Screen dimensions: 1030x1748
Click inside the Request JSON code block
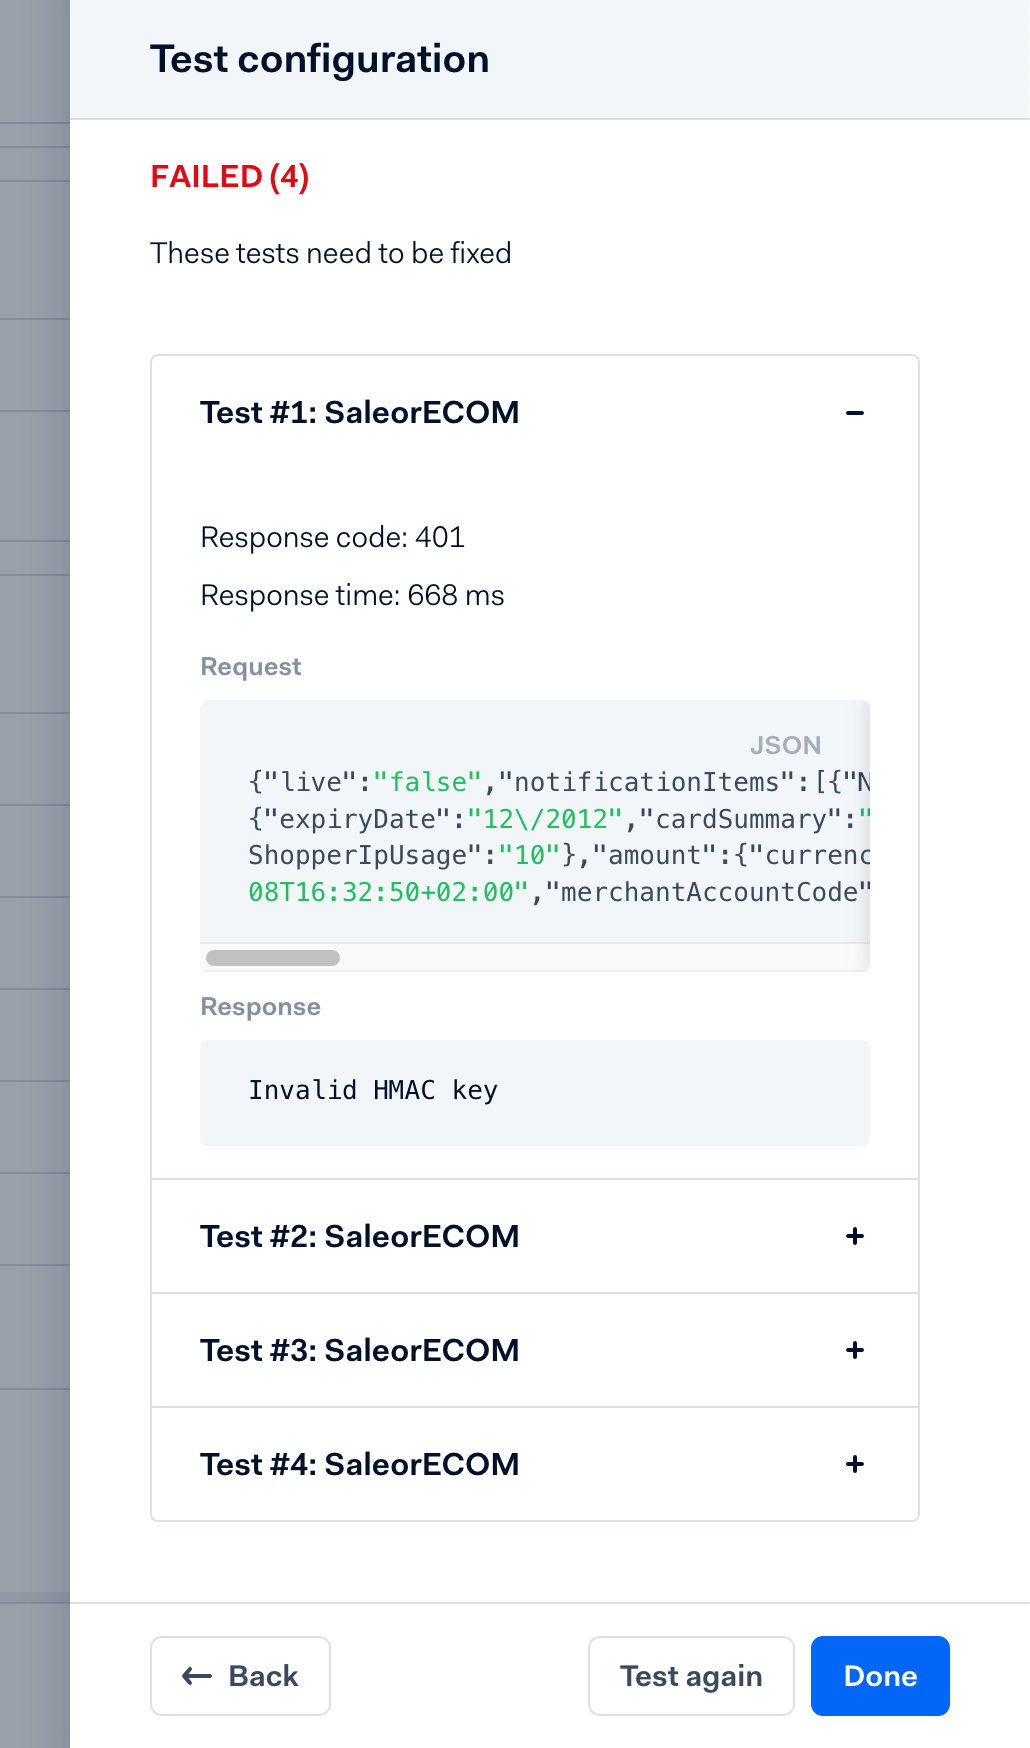click(534, 836)
